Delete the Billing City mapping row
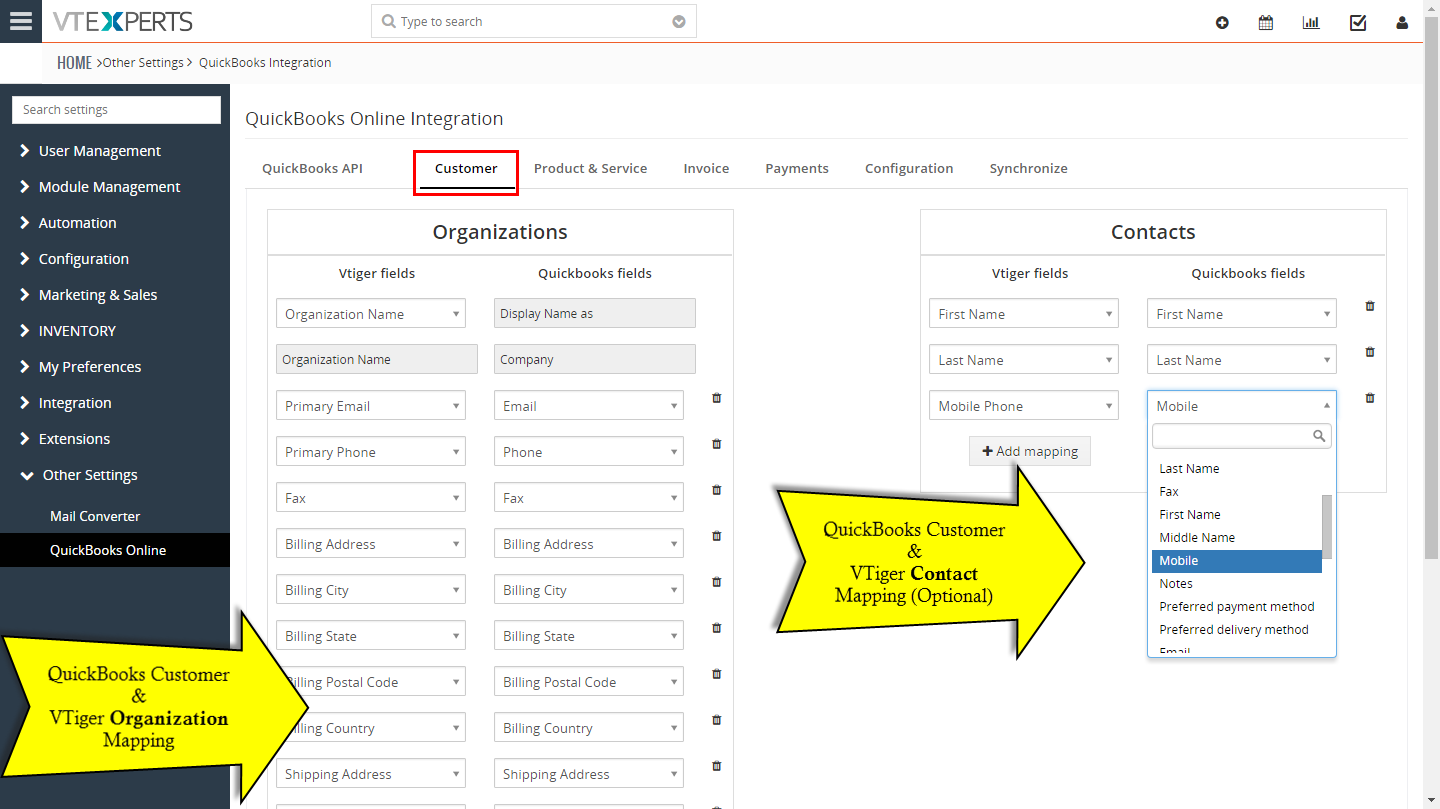The width and height of the screenshot is (1440, 809). pyautogui.click(x=717, y=582)
